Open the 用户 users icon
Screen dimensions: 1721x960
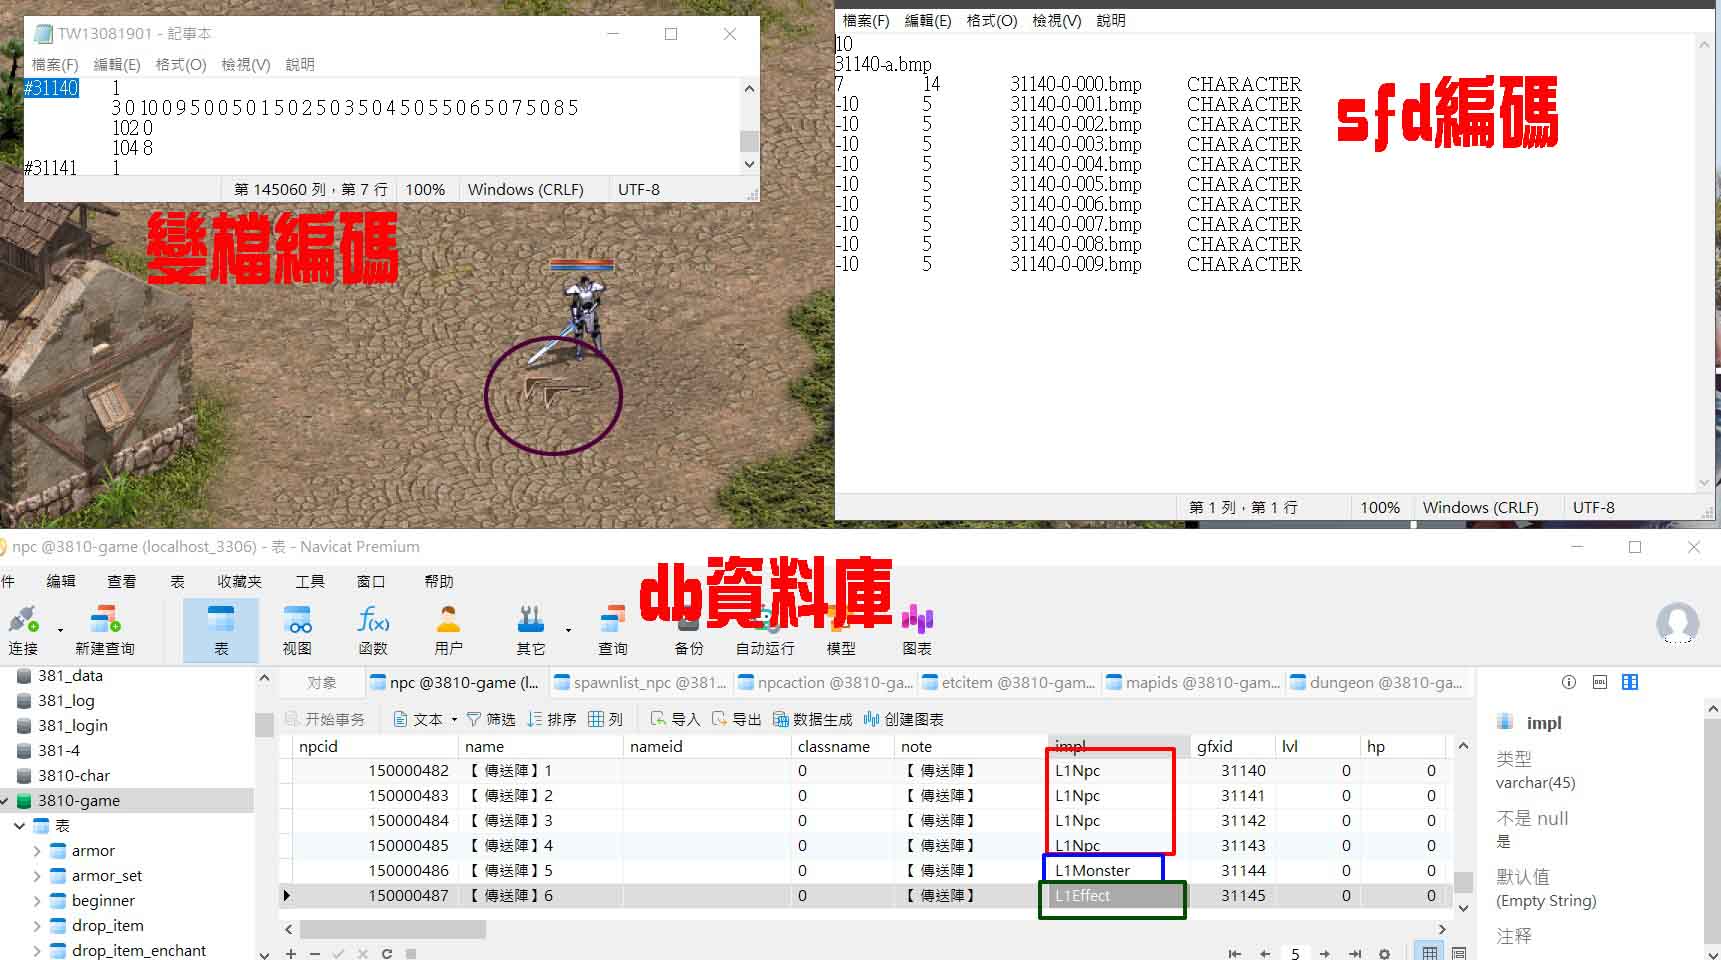449,629
